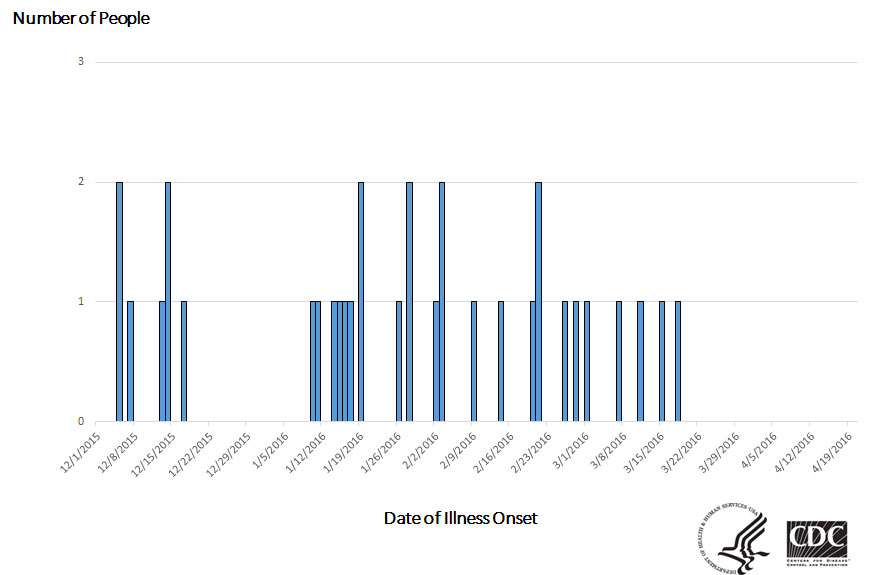This screenshot has height=575, width=880.
Task: Click the y-axis value 3
Action: pyautogui.click(x=81, y=61)
